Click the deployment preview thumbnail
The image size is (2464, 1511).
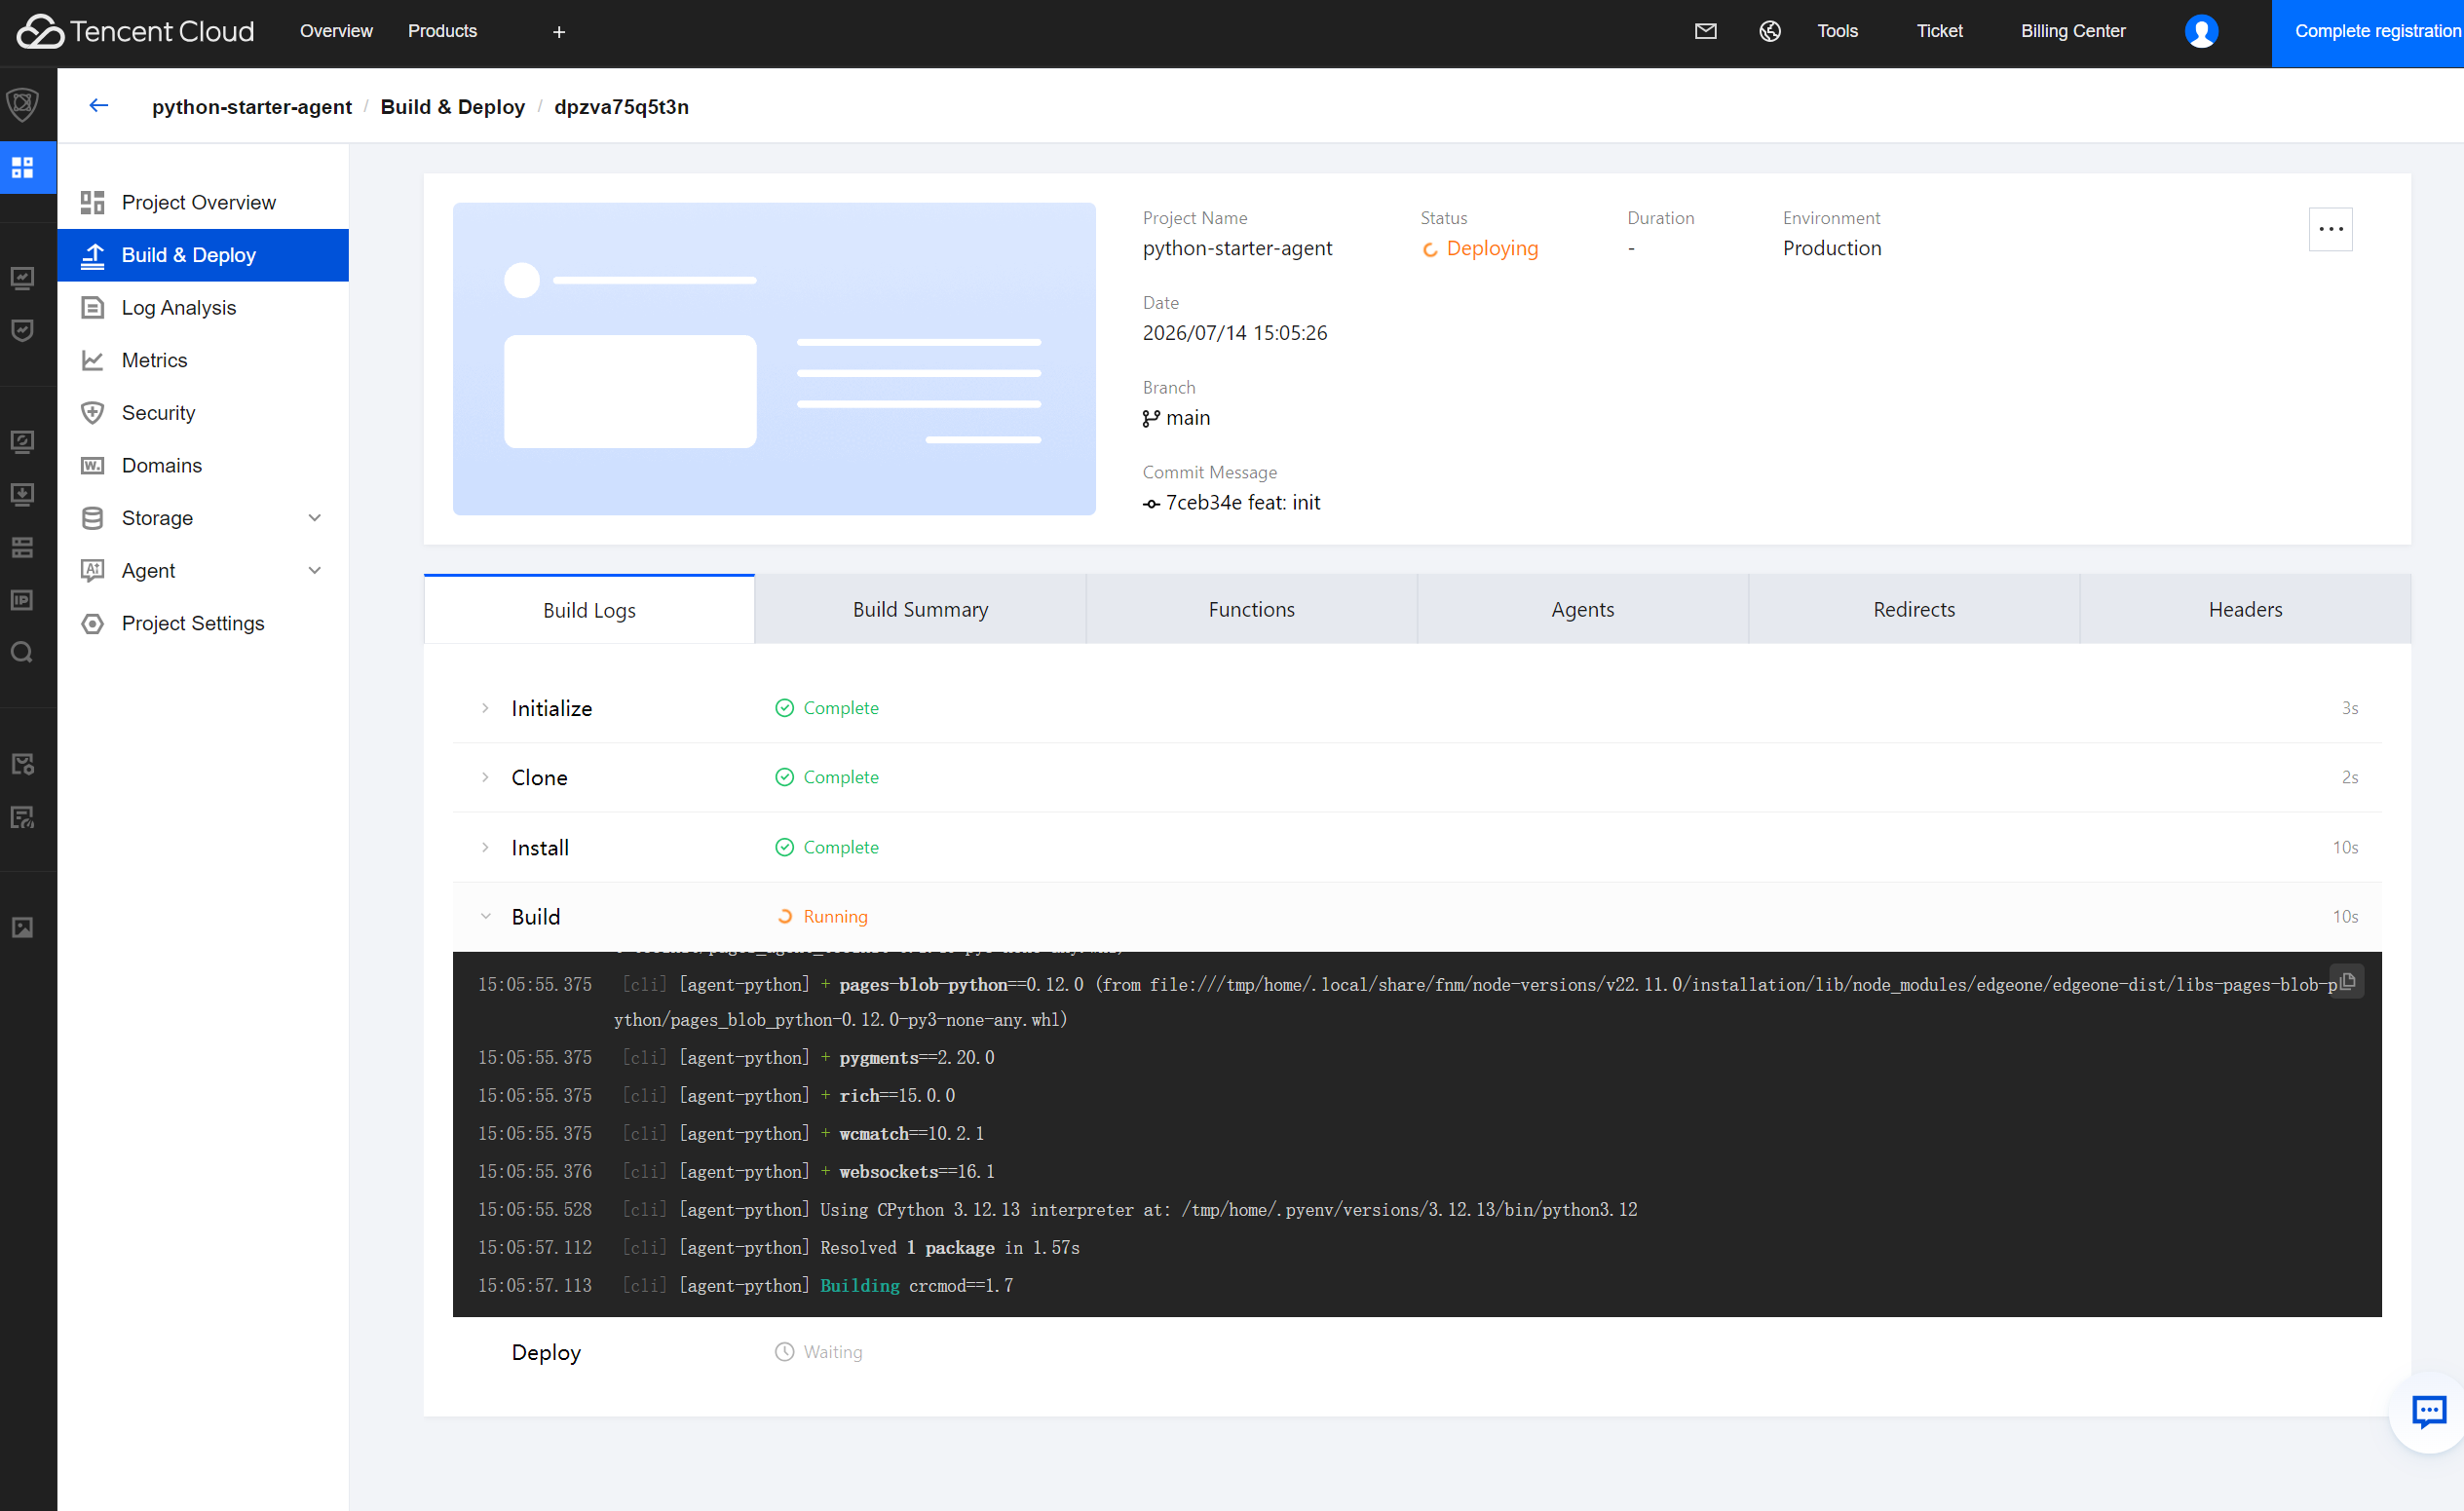(774, 359)
